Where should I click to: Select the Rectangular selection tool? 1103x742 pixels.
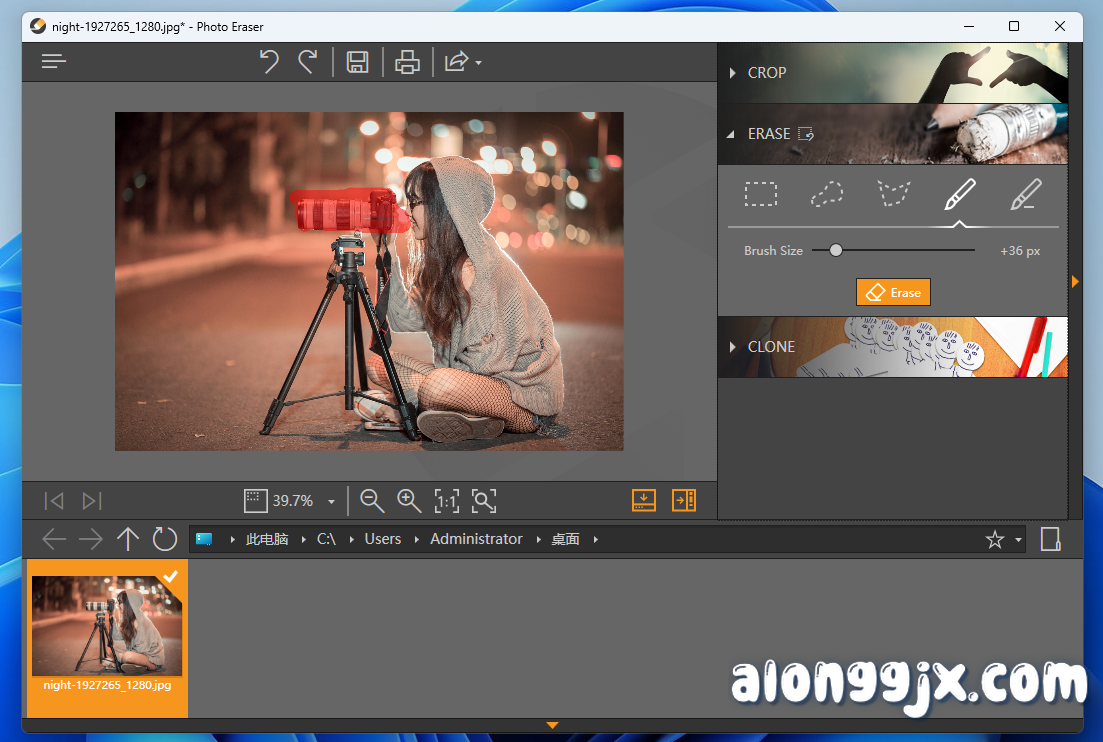[x=761, y=194]
